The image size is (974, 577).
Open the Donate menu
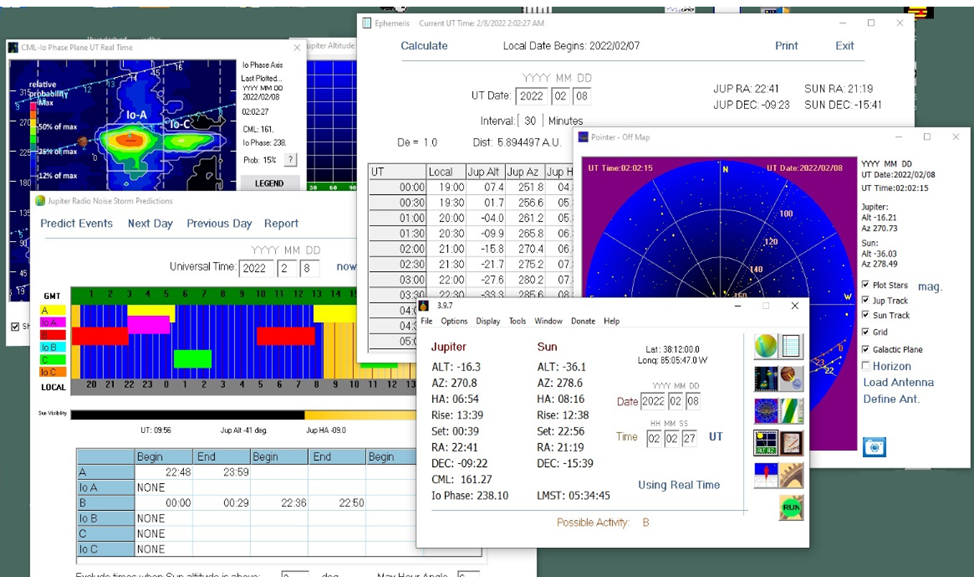[x=583, y=321]
